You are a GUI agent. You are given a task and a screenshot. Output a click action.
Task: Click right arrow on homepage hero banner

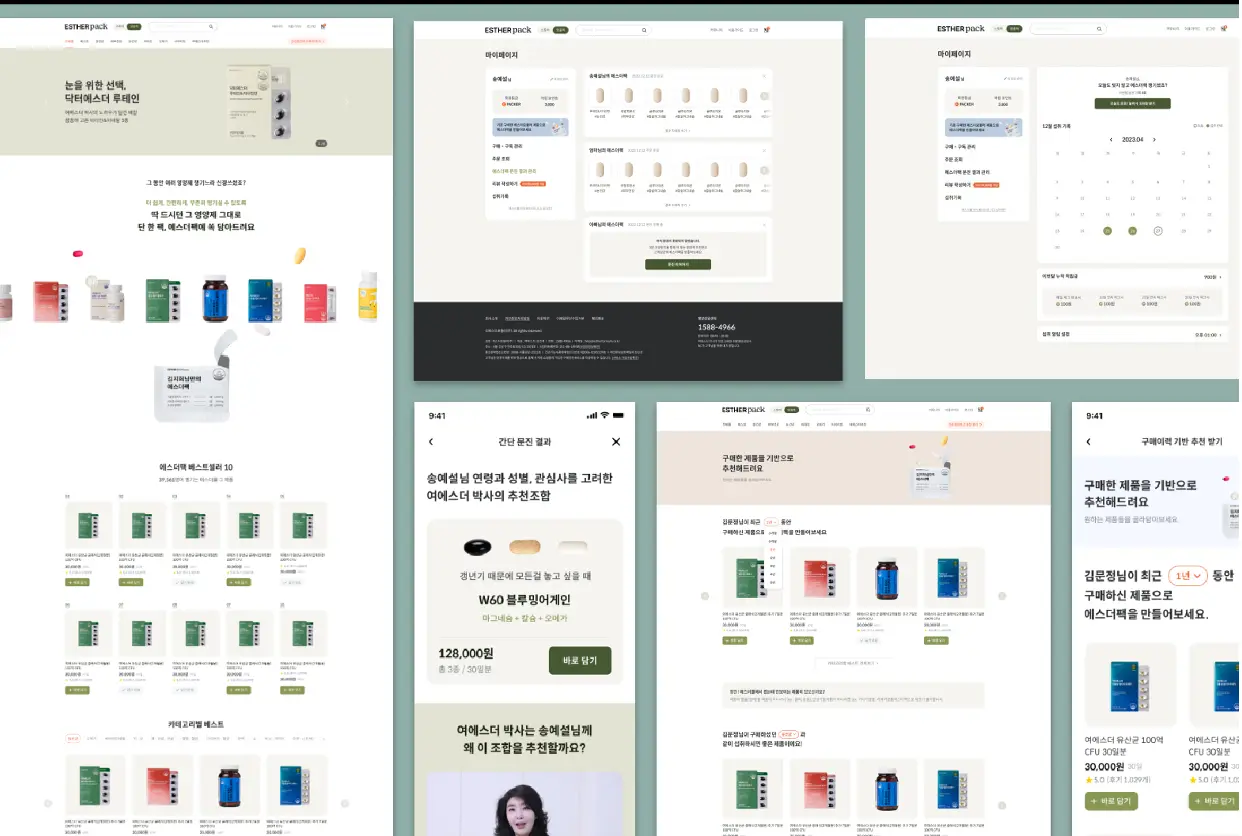[x=347, y=101]
